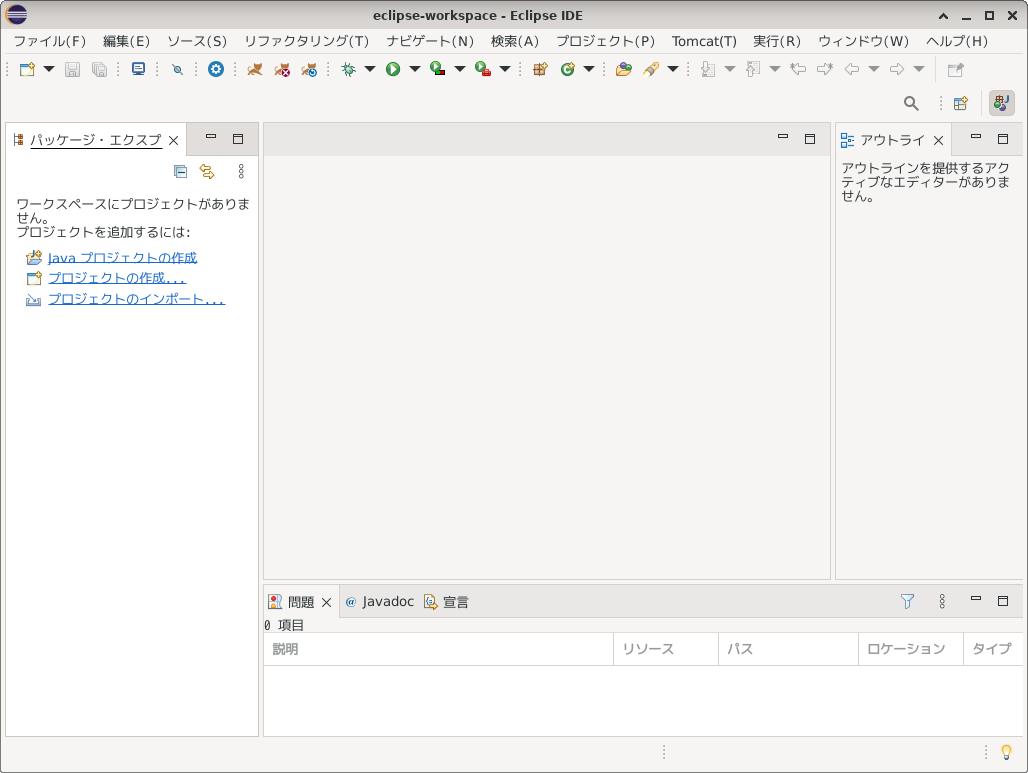The width and height of the screenshot is (1028, 773).
Task: Open the ファイル(F) menu
Action: tap(50, 41)
